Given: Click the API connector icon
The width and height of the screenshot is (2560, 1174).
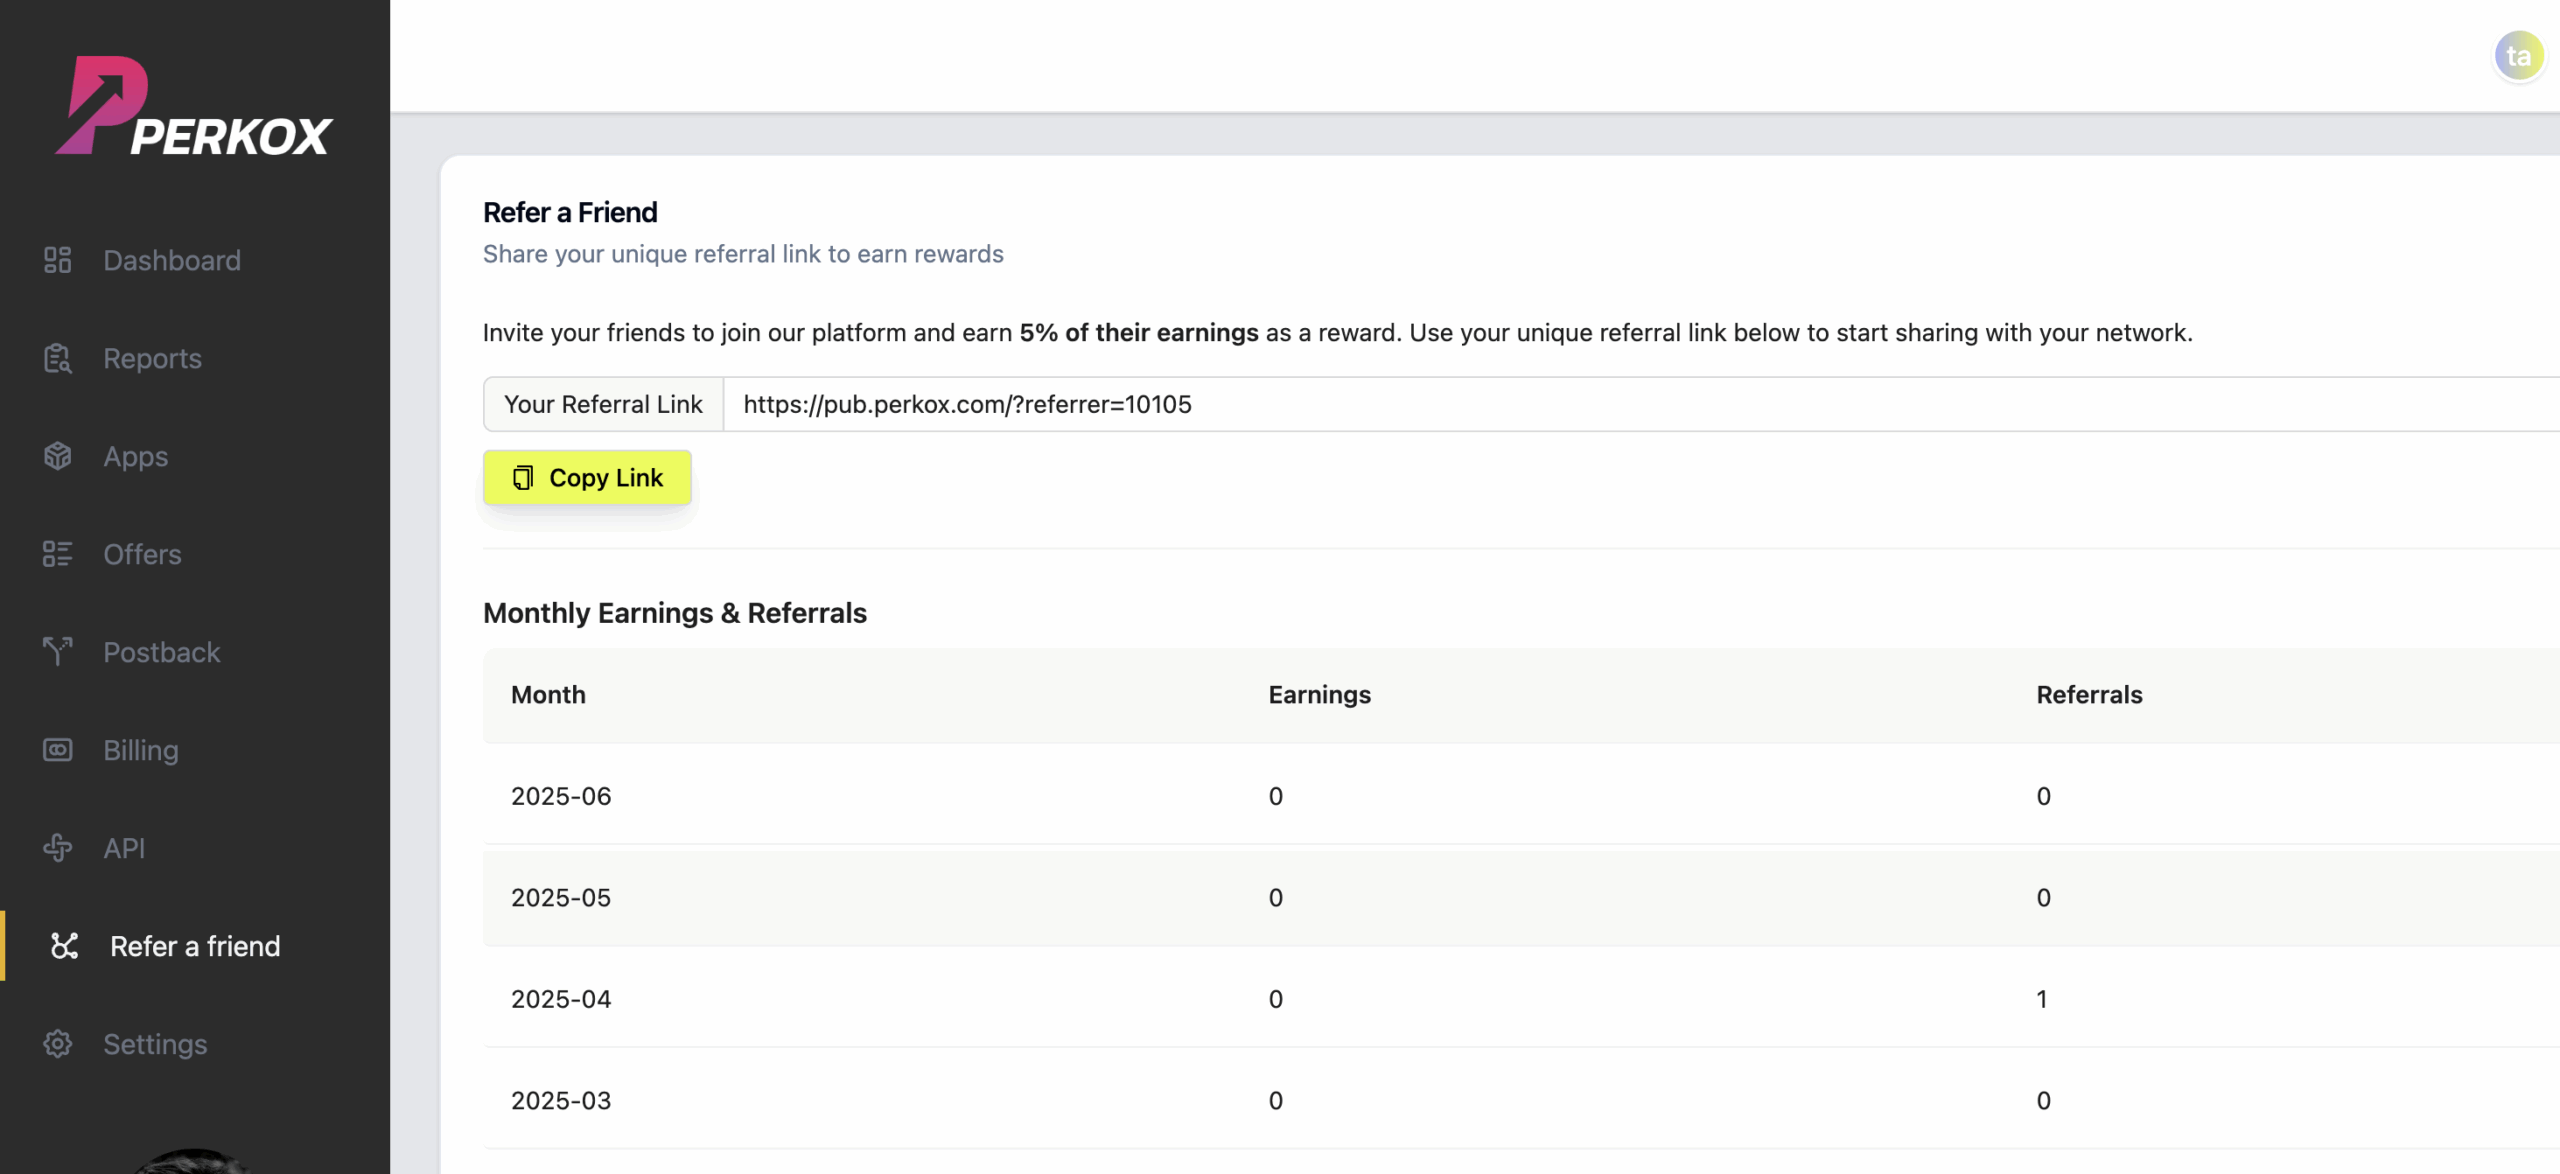Looking at the screenshot, I should coord(57,848).
